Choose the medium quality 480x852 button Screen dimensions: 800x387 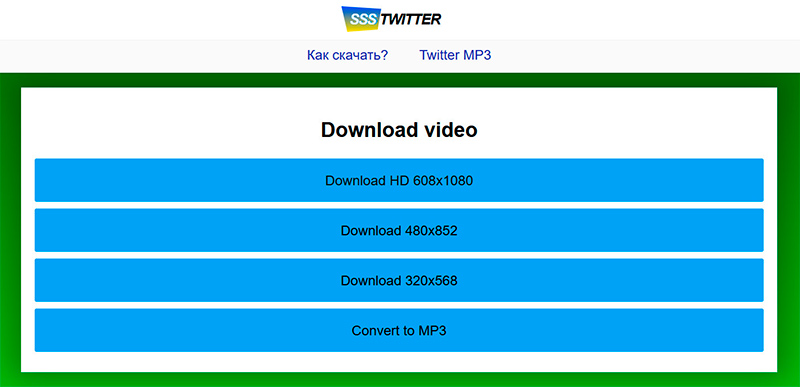click(x=399, y=230)
